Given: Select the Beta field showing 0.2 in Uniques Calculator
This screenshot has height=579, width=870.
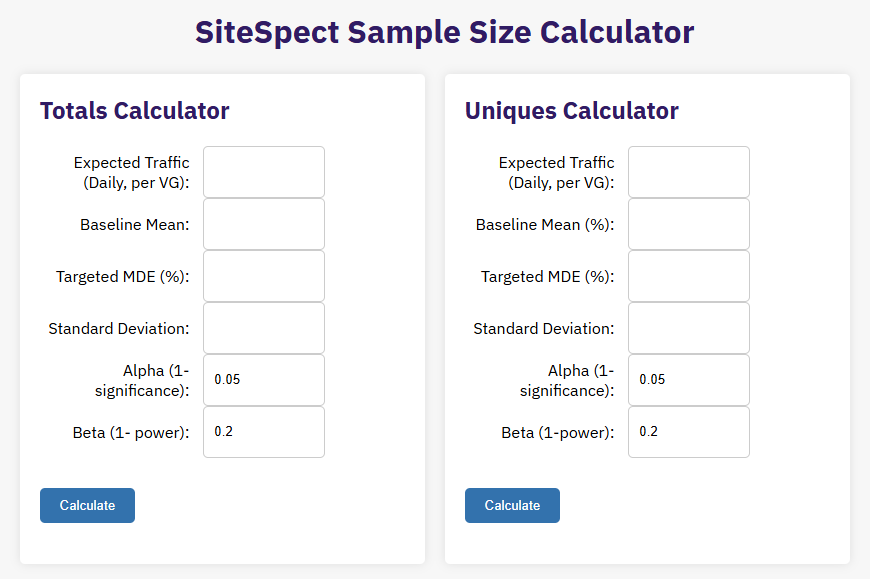Looking at the screenshot, I should pyautogui.click(x=688, y=432).
